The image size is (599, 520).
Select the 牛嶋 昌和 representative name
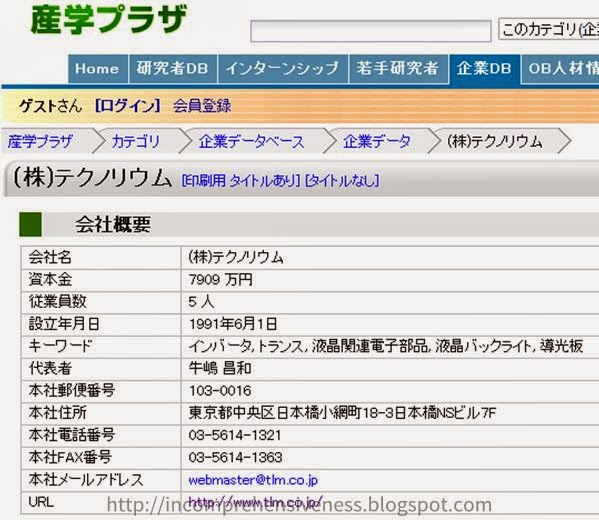point(220,369)
